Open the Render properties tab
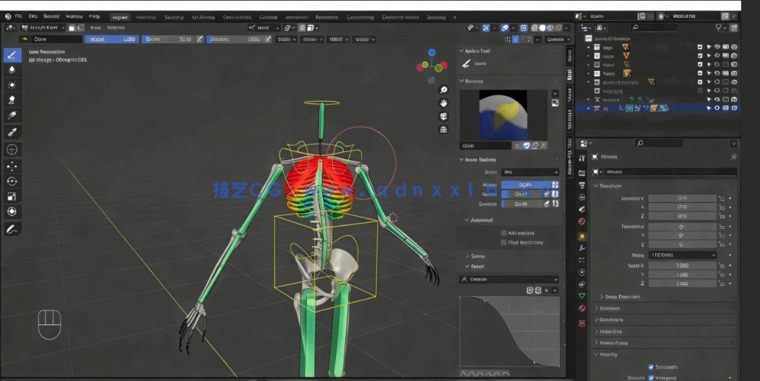Viewport: 760px width, 381px height. [x=582, y=173]
